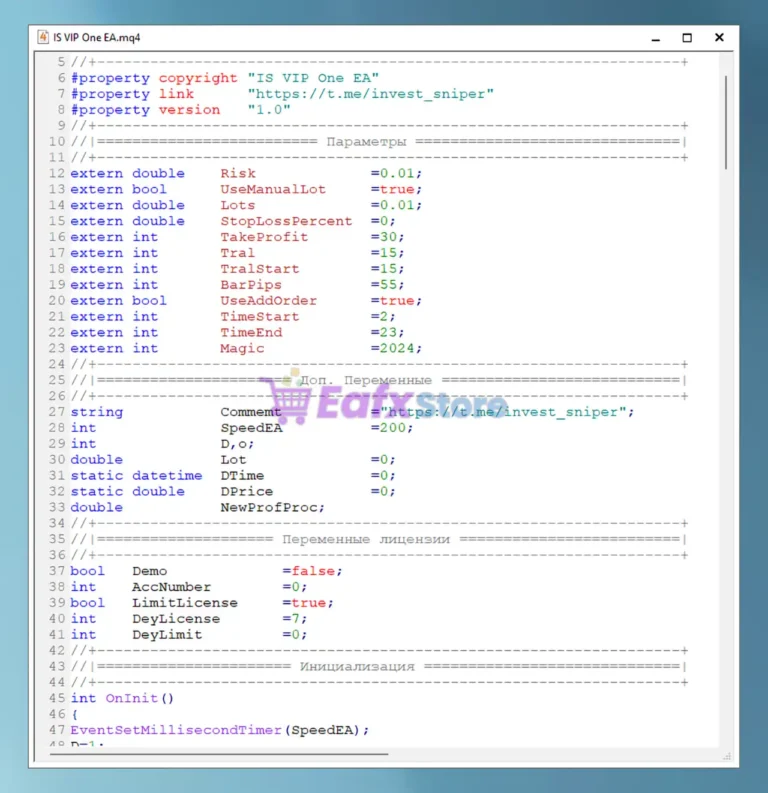Image resolution: width=768 pixels, height=793 pixels.
Task: Click the UseAddOrder variable name
Action: tap(268, 301)
